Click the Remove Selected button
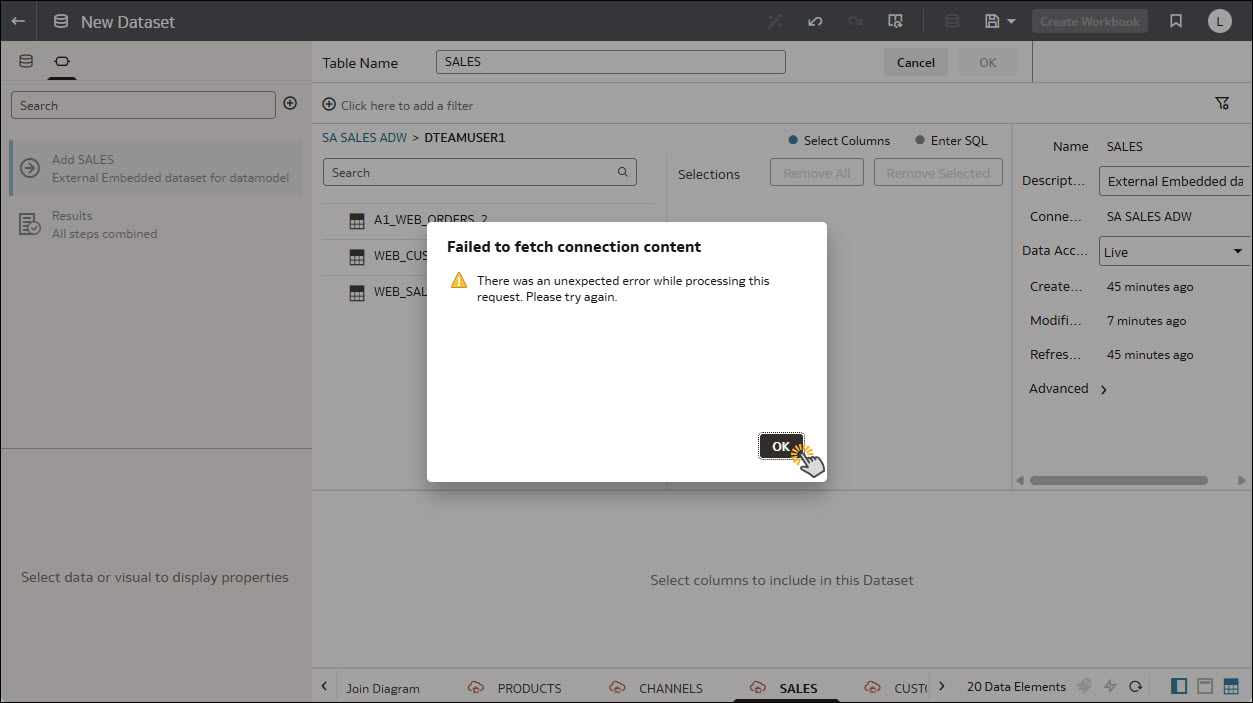Viewport: 1253px width, 703px height. (x=938, y=173)
